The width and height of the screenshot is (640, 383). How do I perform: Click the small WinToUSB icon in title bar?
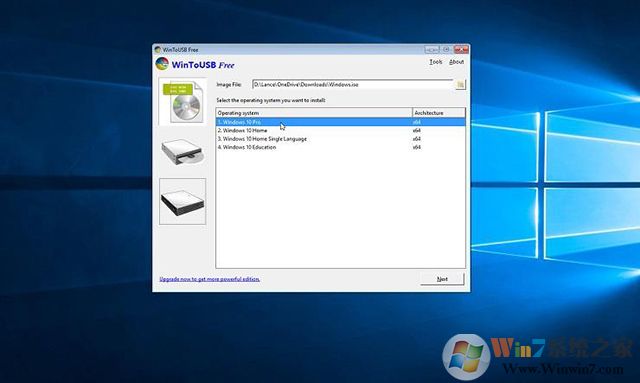point(158,50)
